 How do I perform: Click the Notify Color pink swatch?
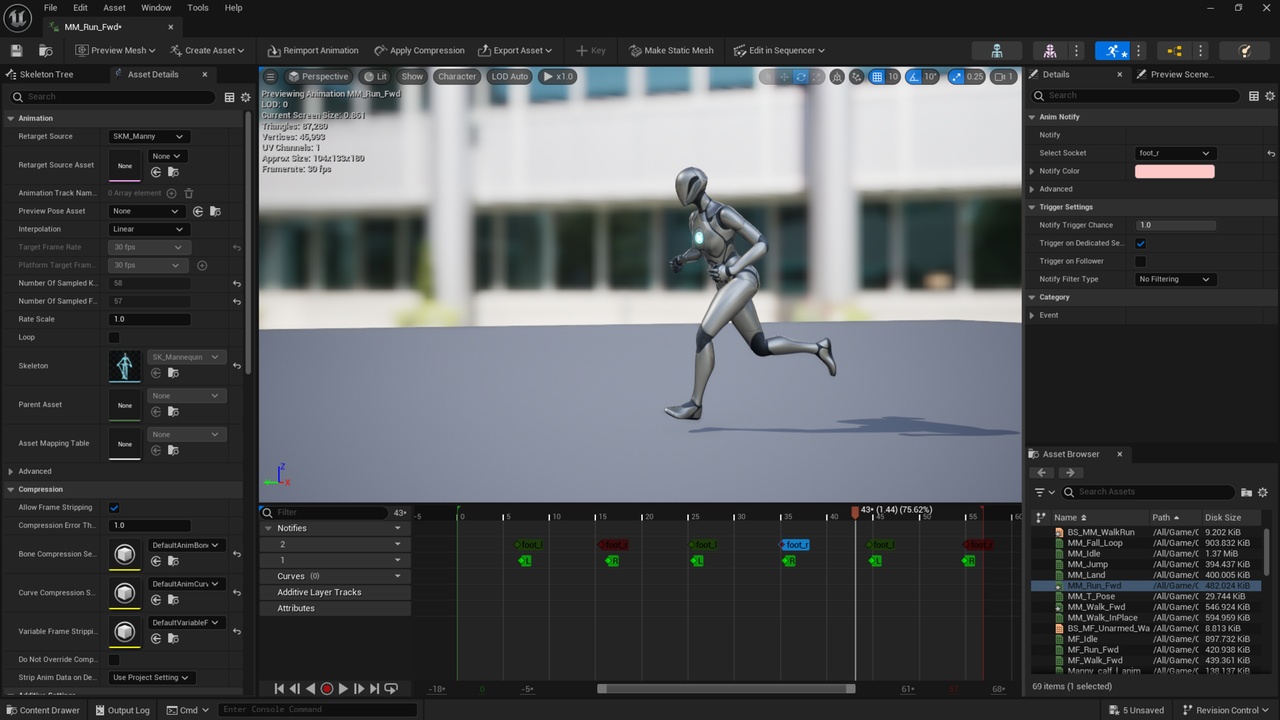point(1175,171)
